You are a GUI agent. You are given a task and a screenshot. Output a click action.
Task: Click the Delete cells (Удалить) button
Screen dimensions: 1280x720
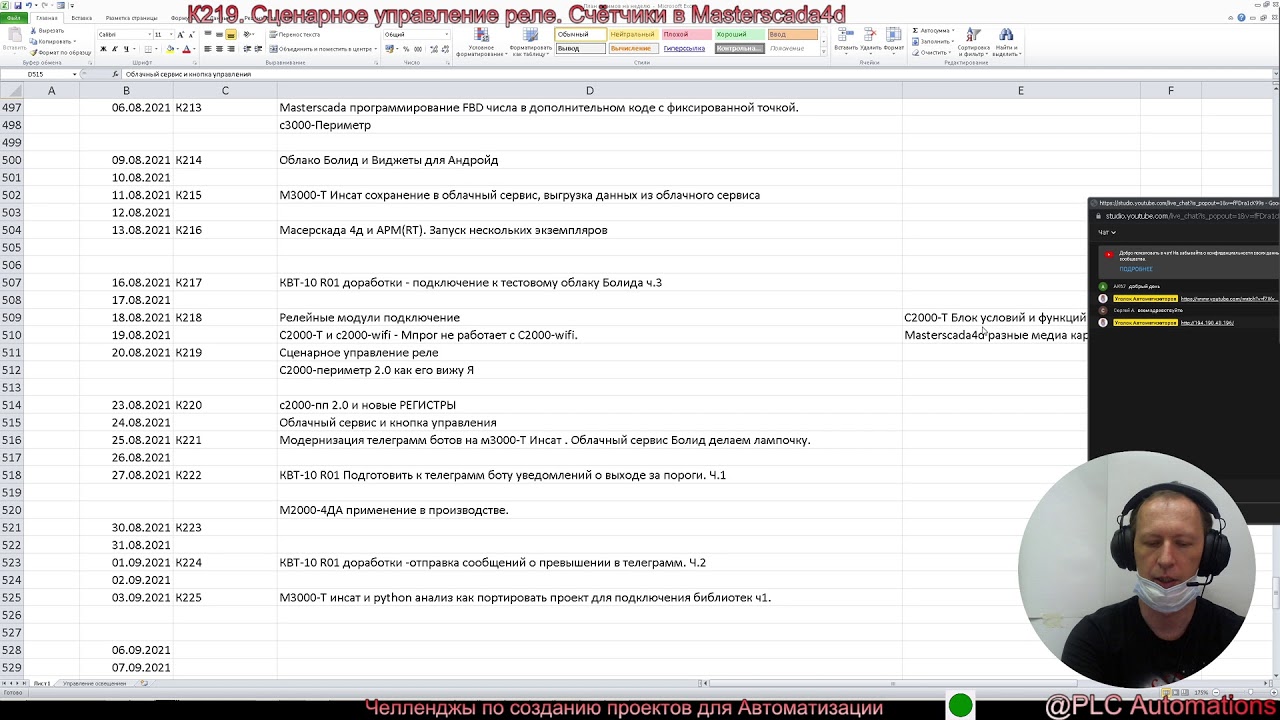pos(870,40)
